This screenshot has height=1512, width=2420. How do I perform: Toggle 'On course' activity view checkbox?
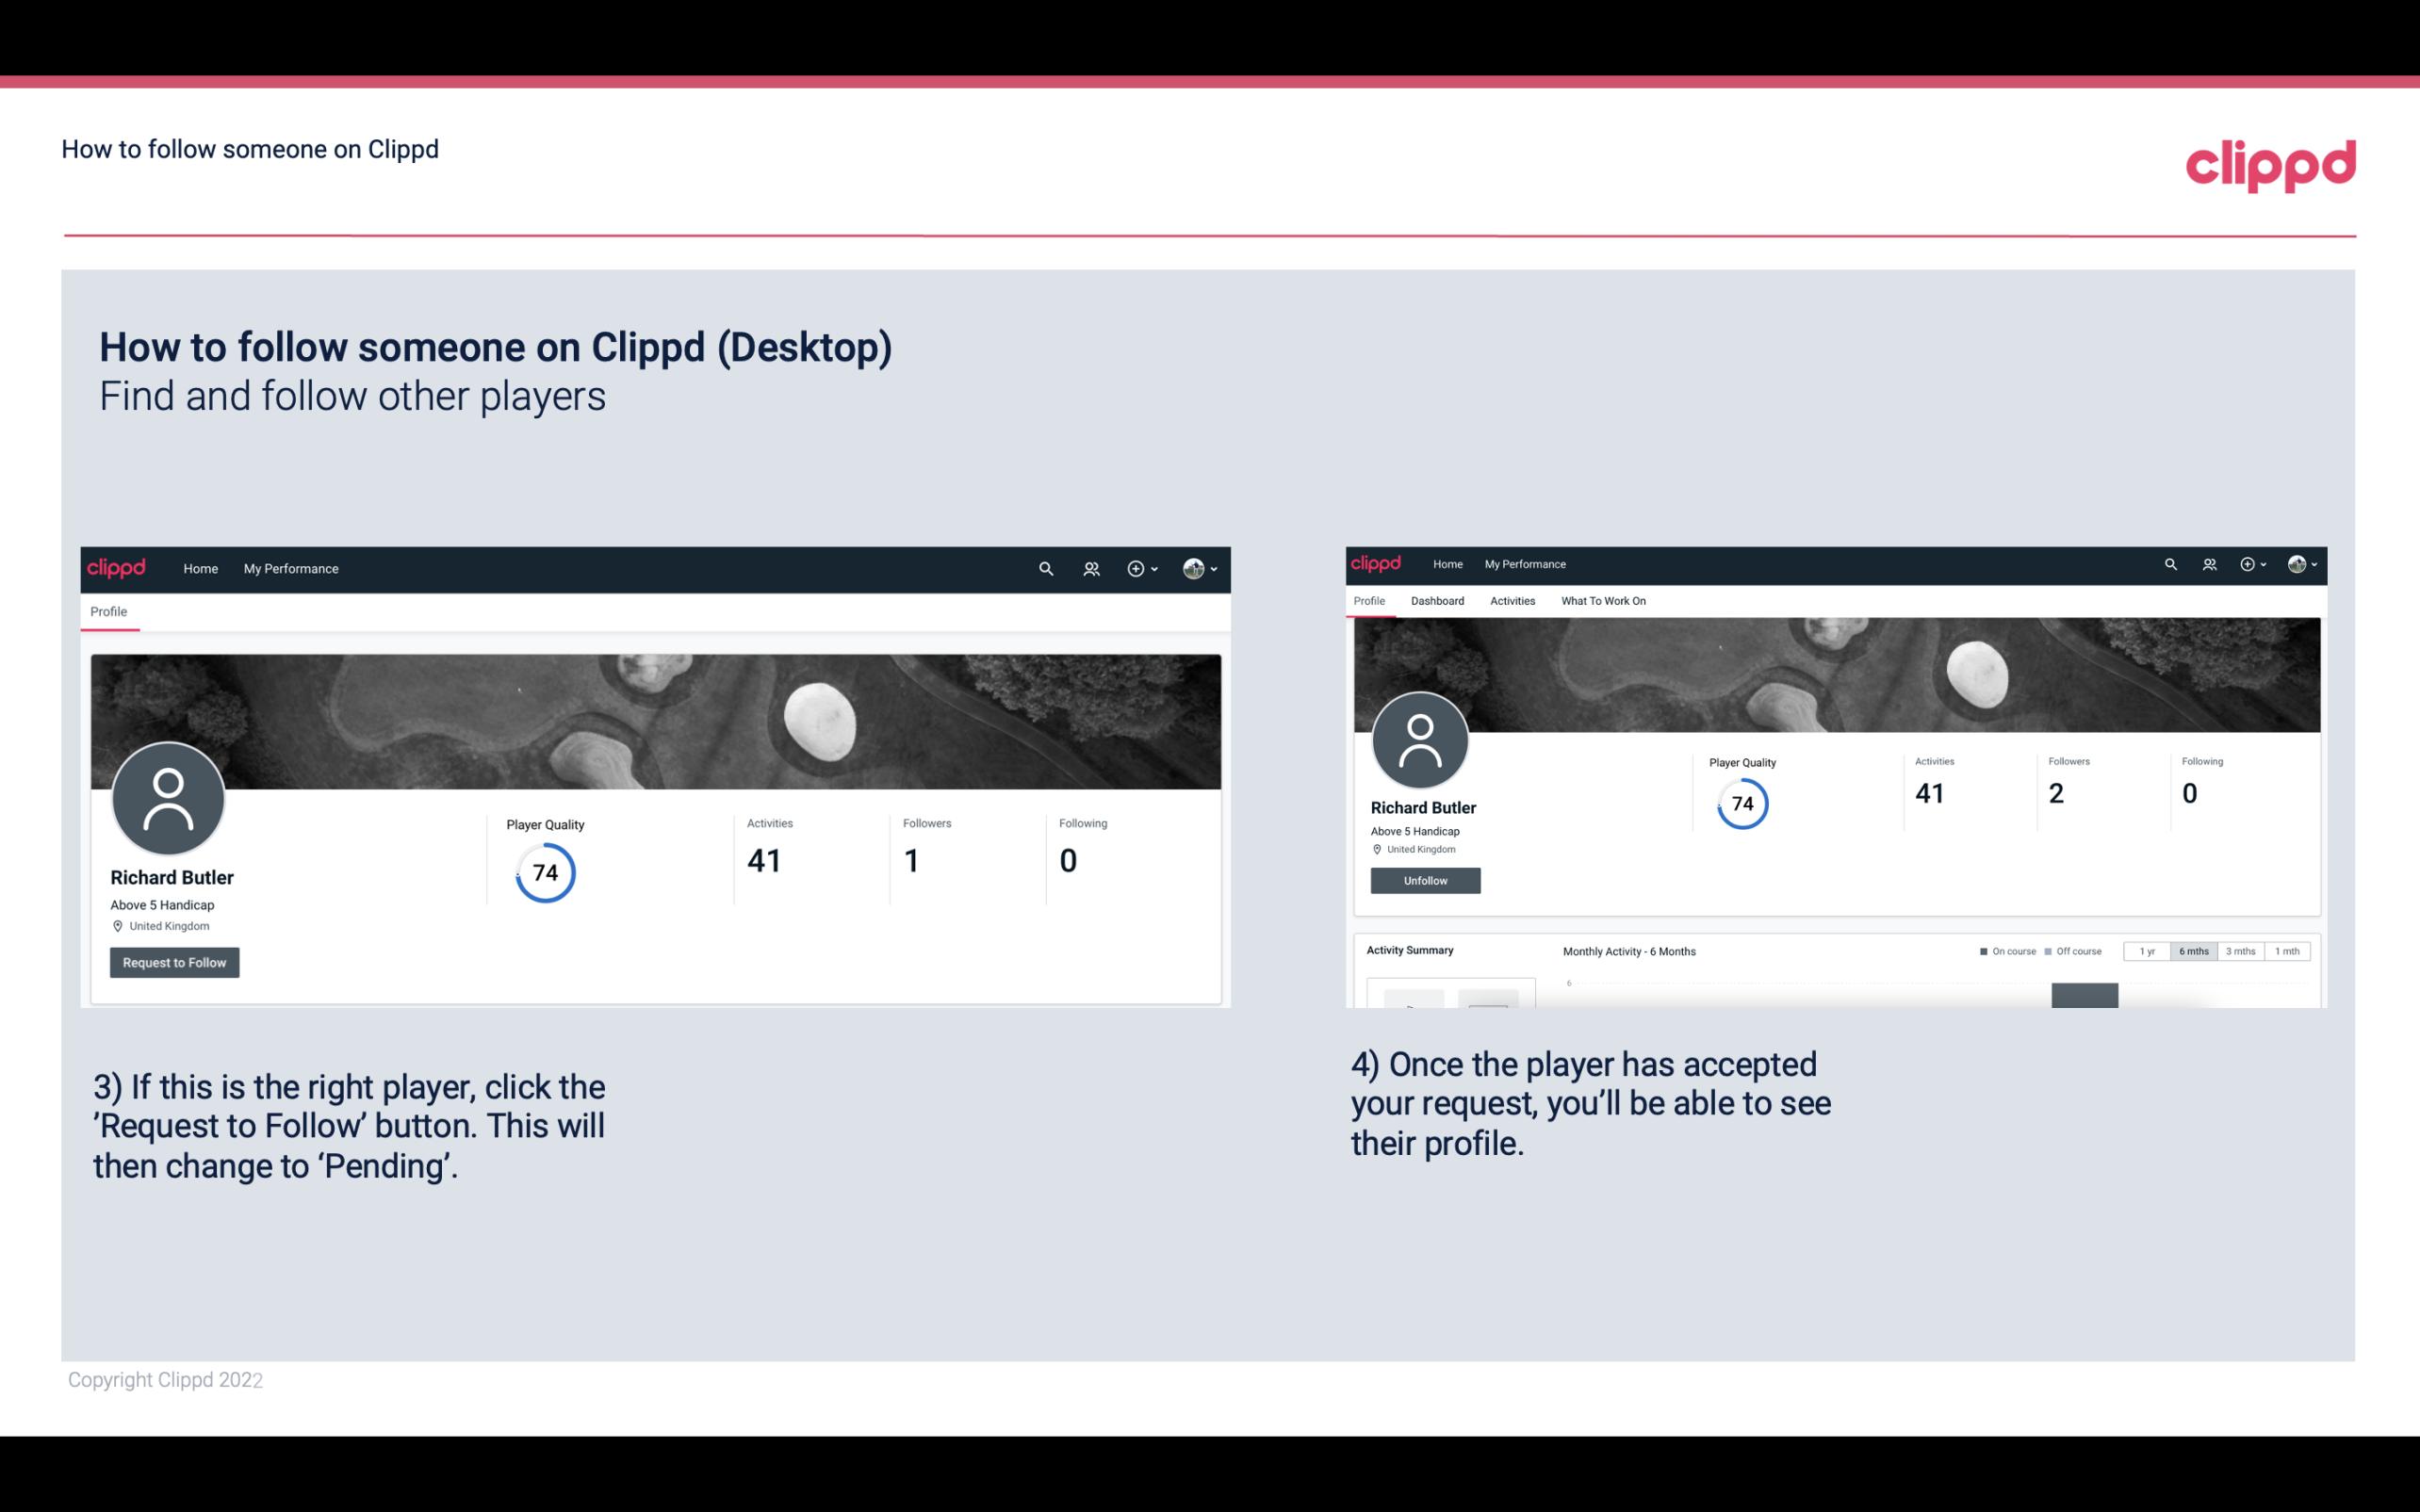(x=1985, y=950)
